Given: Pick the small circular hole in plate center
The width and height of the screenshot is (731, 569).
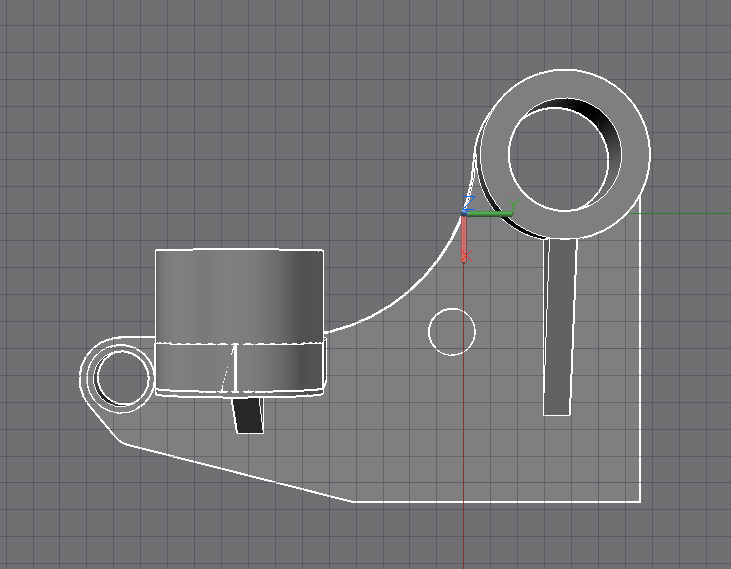Looking at the screenshot, I should 452,332.
